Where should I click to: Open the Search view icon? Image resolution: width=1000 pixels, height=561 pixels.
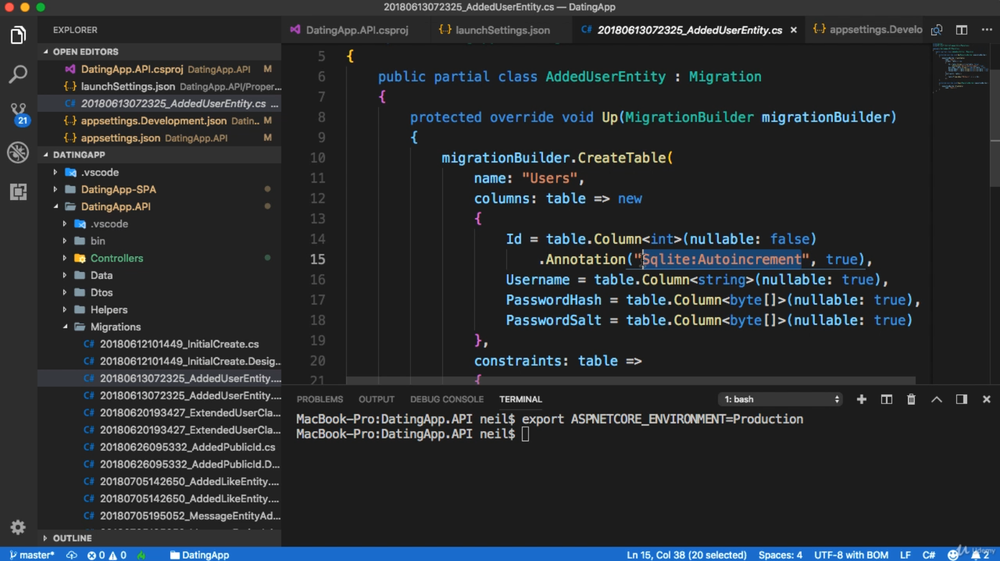tap(18, 75)
